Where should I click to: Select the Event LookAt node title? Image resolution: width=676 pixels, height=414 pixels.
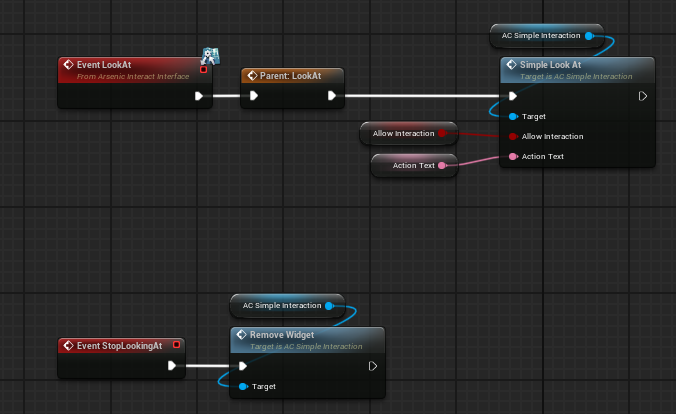coord(104,65)
